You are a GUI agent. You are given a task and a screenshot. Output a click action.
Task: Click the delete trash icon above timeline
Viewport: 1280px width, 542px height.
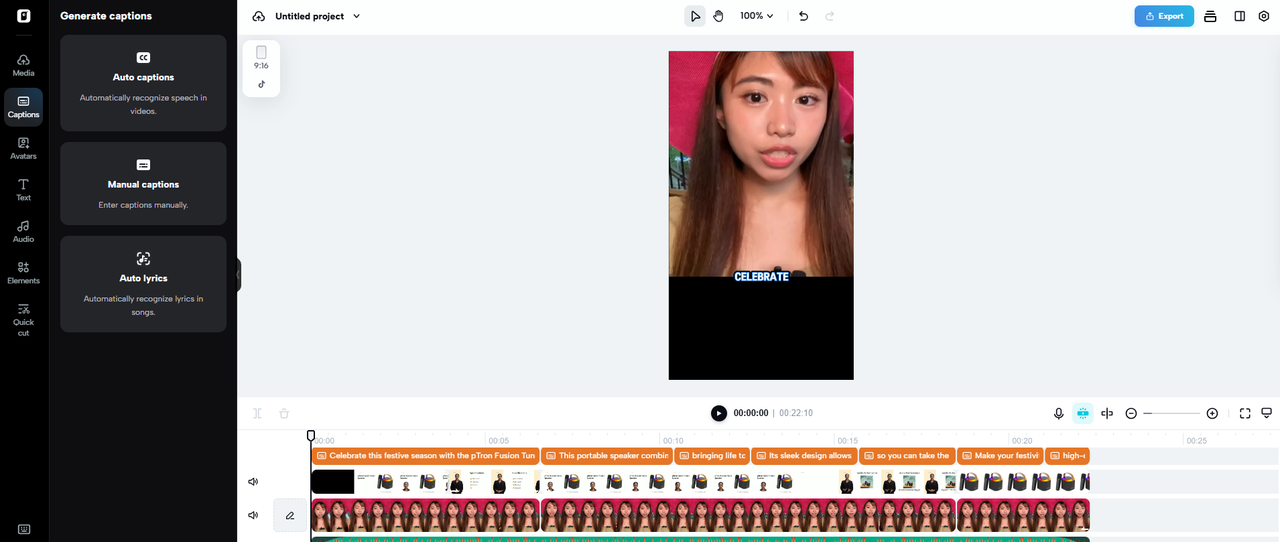284,413
